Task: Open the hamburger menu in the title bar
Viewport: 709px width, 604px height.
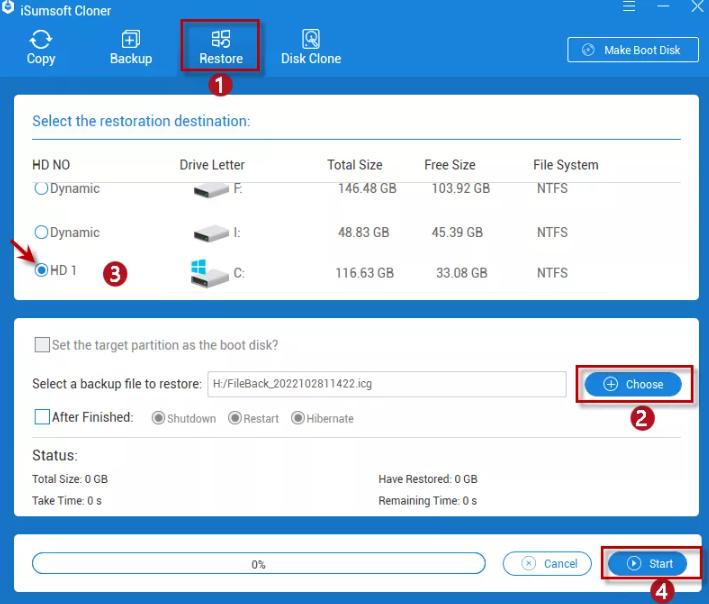Action: (629, 6)
